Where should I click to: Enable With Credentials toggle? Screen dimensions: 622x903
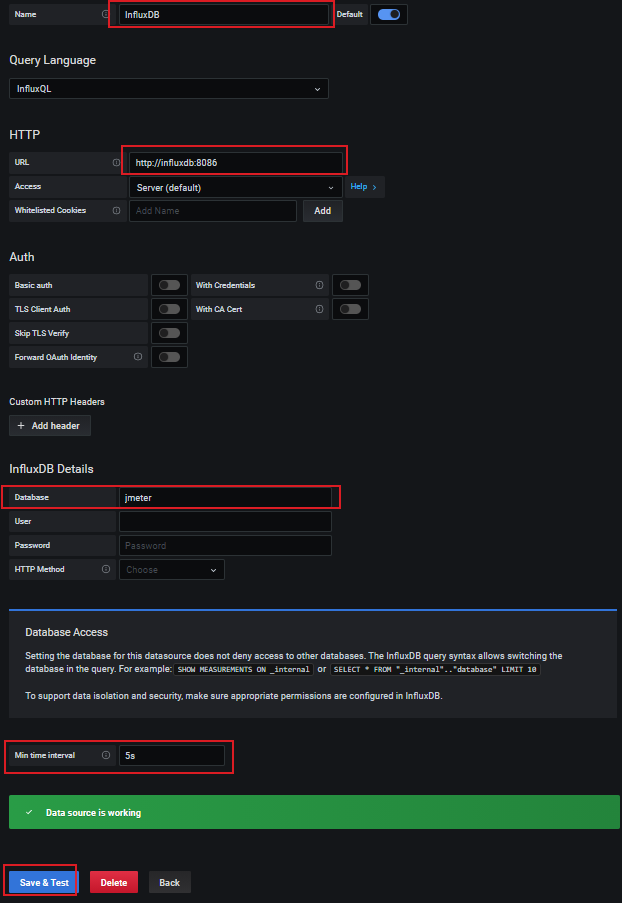point(350,285)
